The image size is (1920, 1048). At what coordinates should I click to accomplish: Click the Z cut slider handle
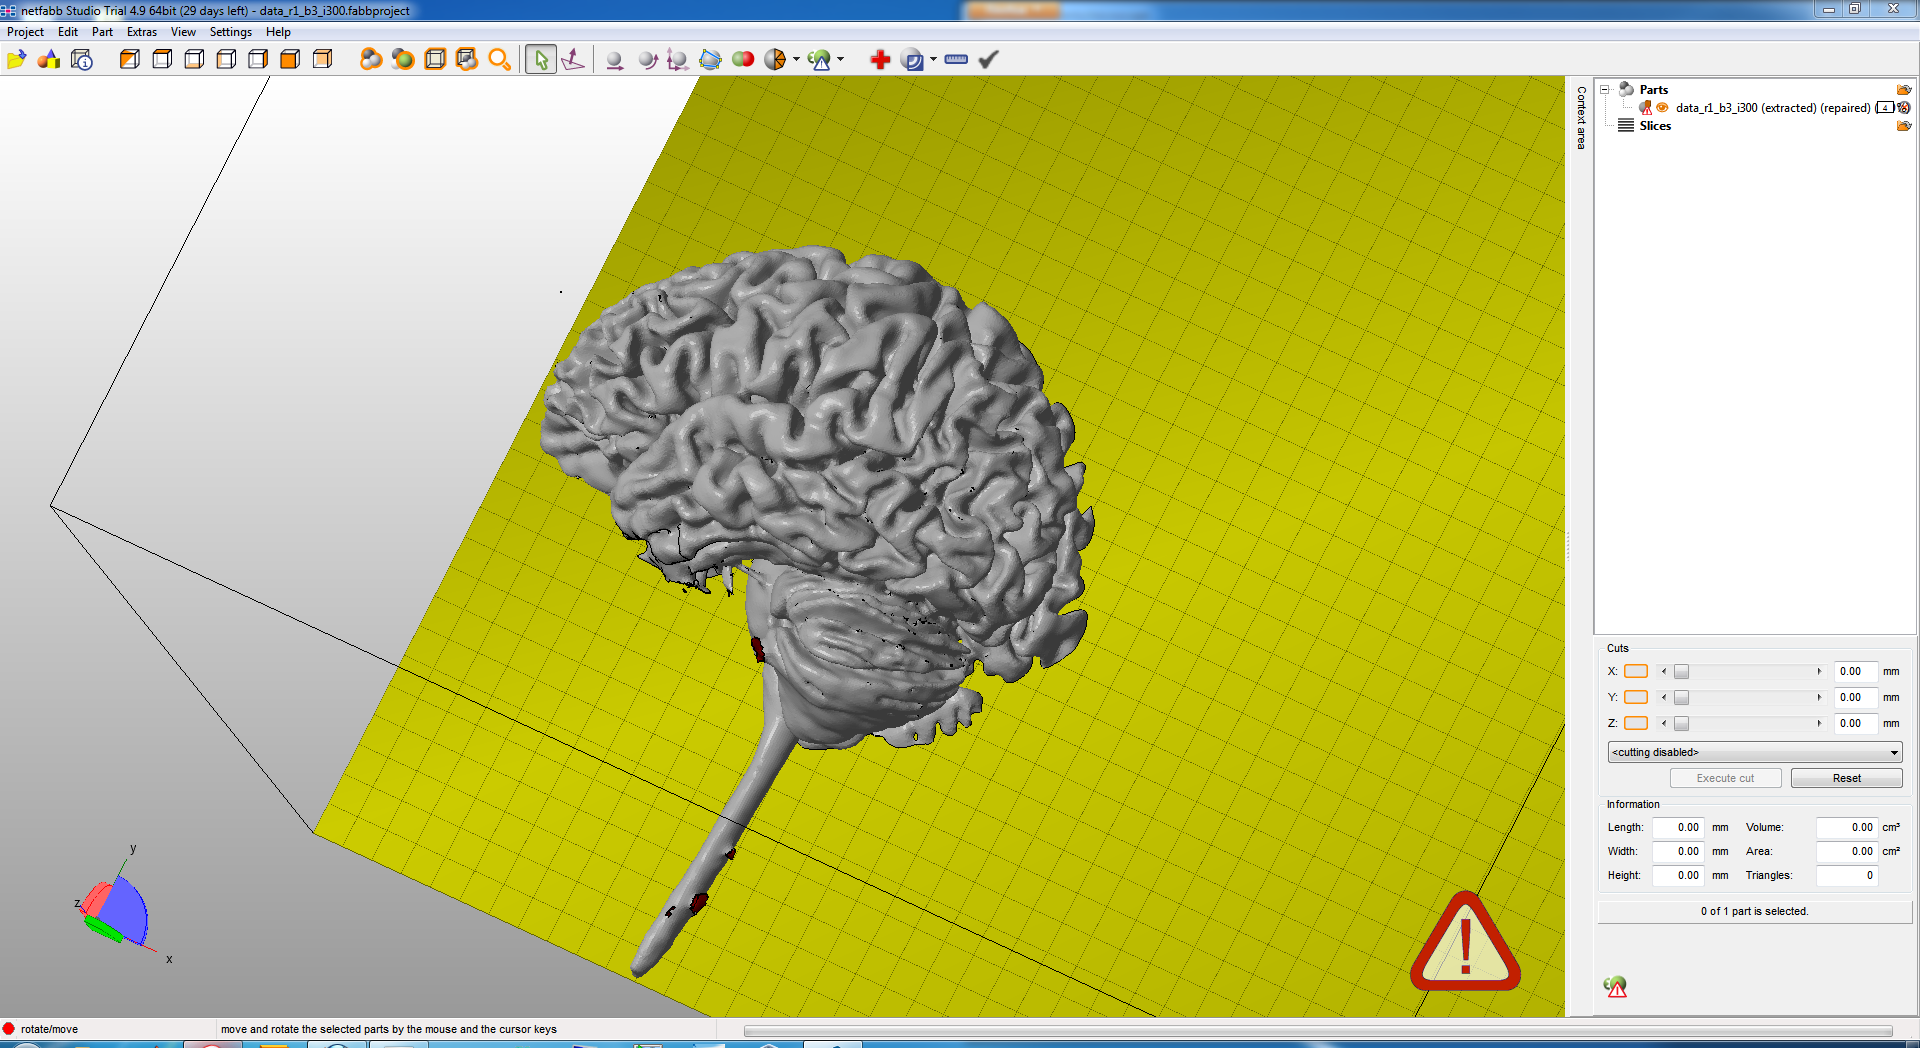click(x=1682, y=723)
